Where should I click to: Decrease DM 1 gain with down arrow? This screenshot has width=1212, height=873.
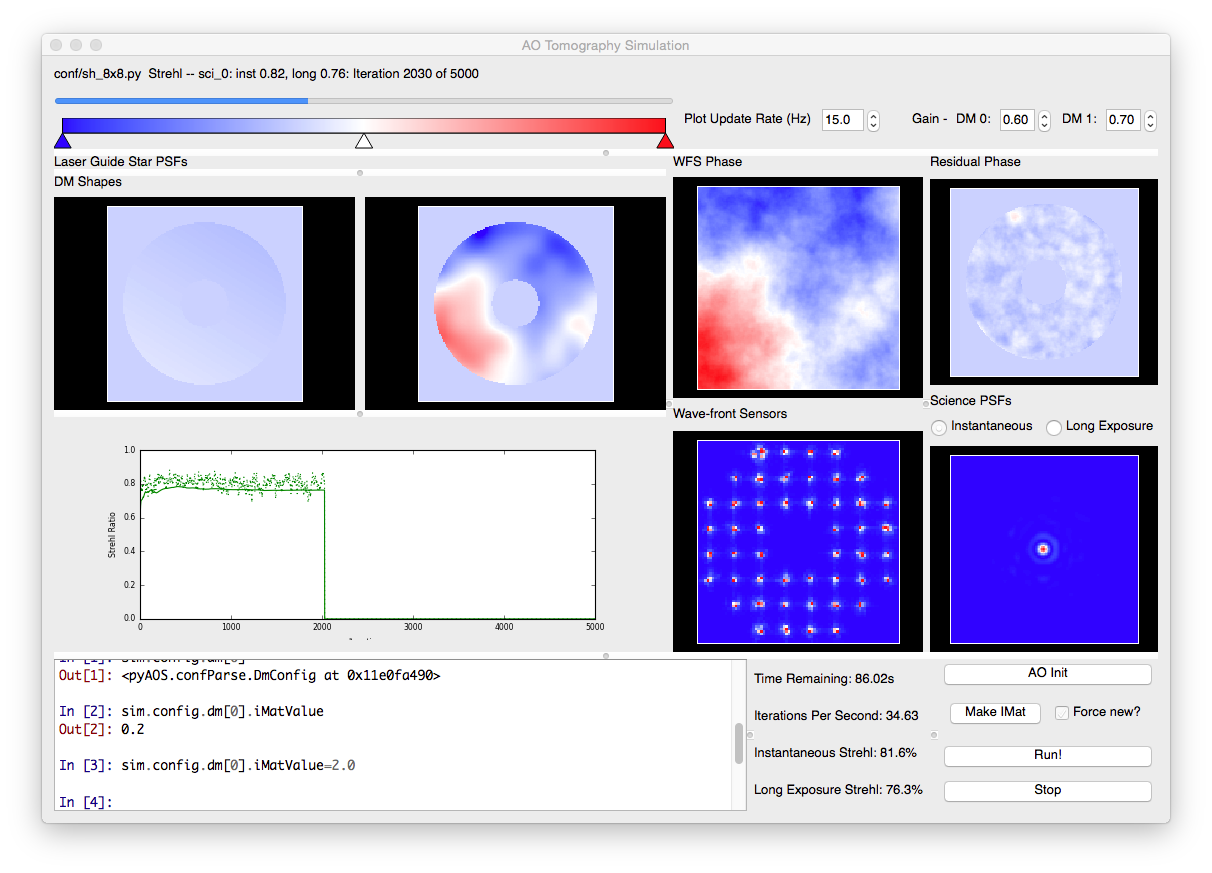click(1150, 126)
